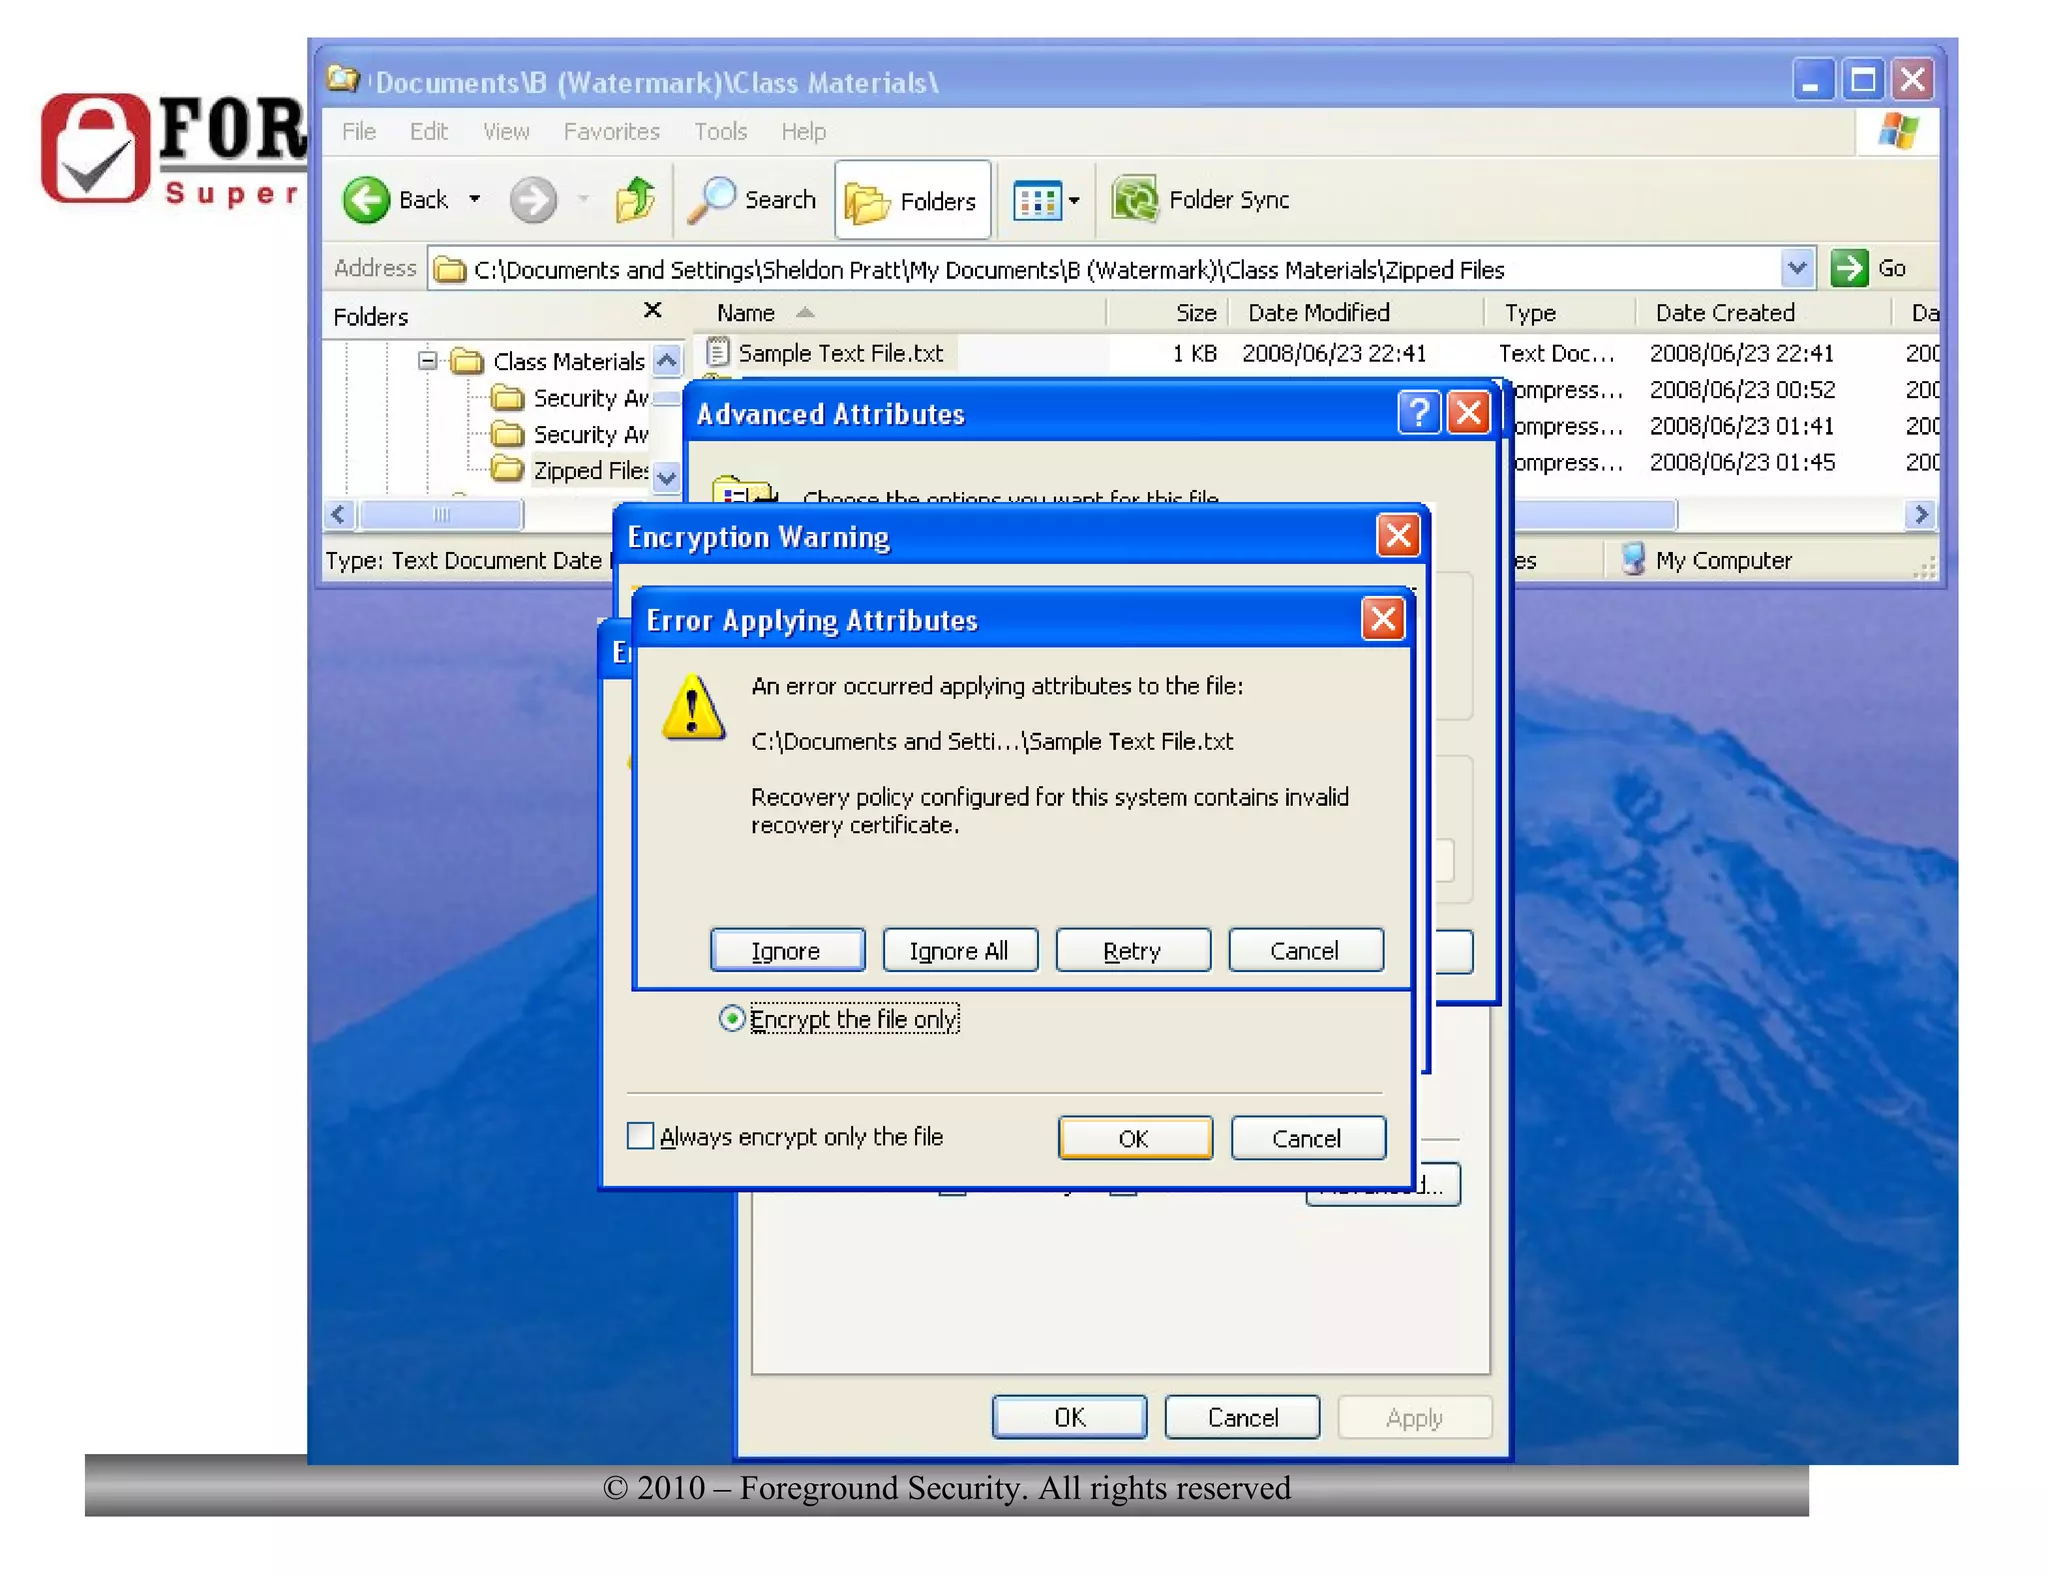This screenshot has height=1576, width=2048.
Task: Check Always encrypt only the file
Action: point(641,1137)
